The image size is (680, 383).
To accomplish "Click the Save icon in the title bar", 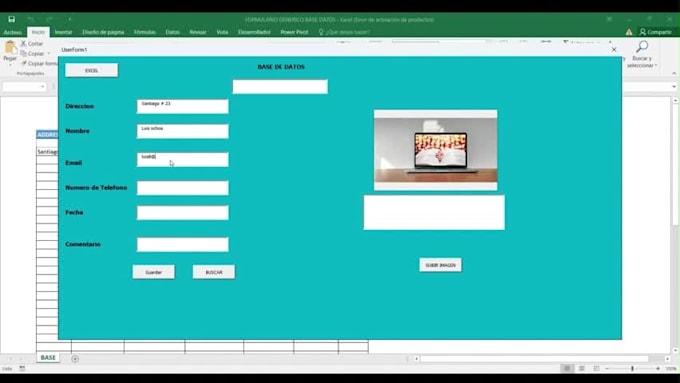I will coord(12,19).
